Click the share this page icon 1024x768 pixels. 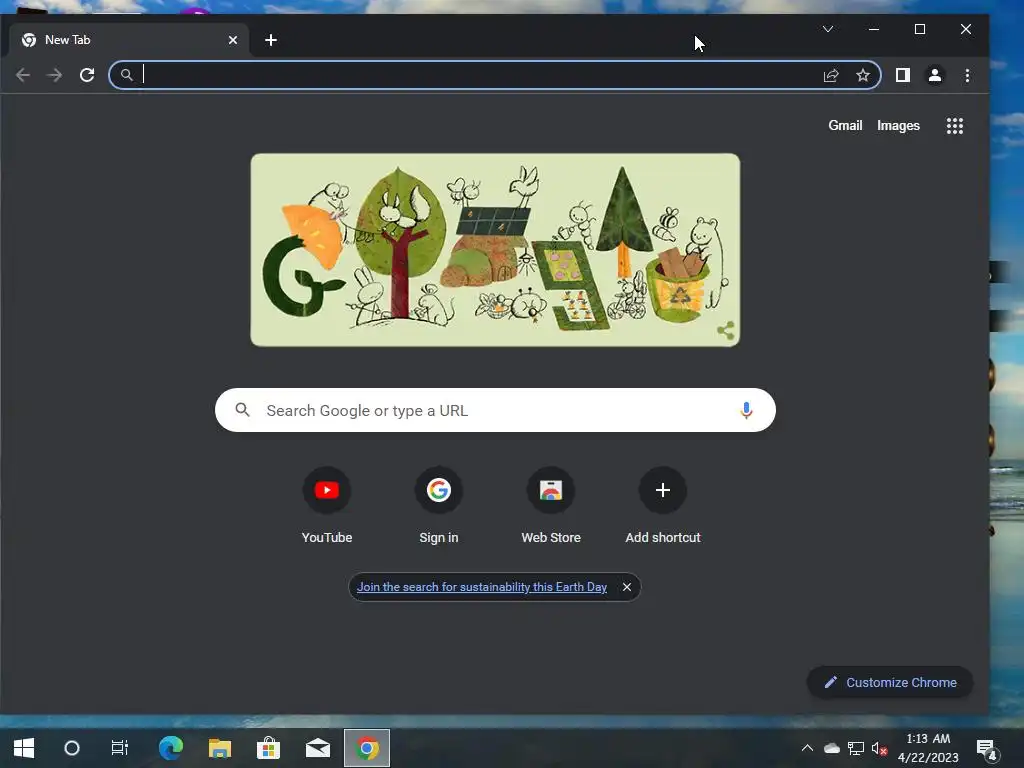click(x=831, y=75)
